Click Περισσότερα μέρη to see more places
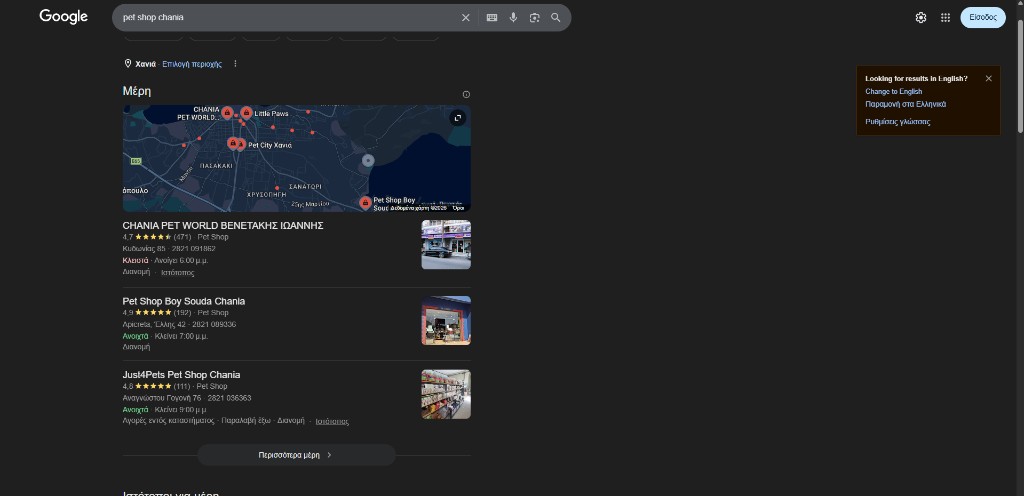The height and width of the screenshot is (496, 1024). (x=296, y=455)
